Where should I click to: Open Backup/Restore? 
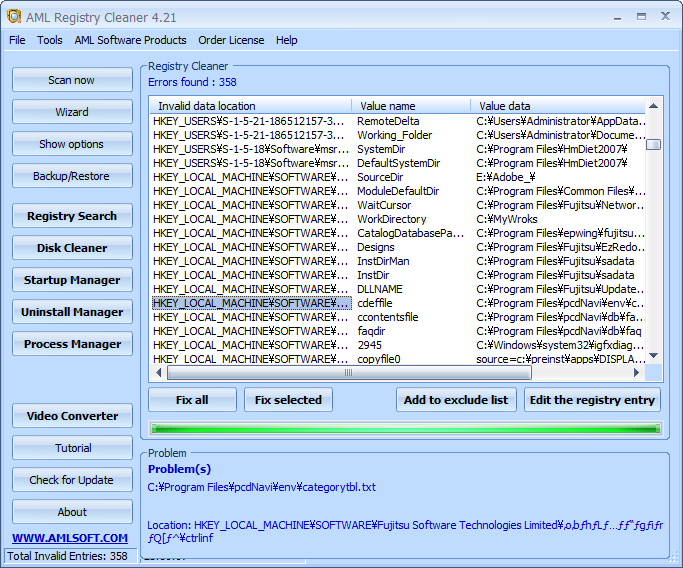click(72, 176)
